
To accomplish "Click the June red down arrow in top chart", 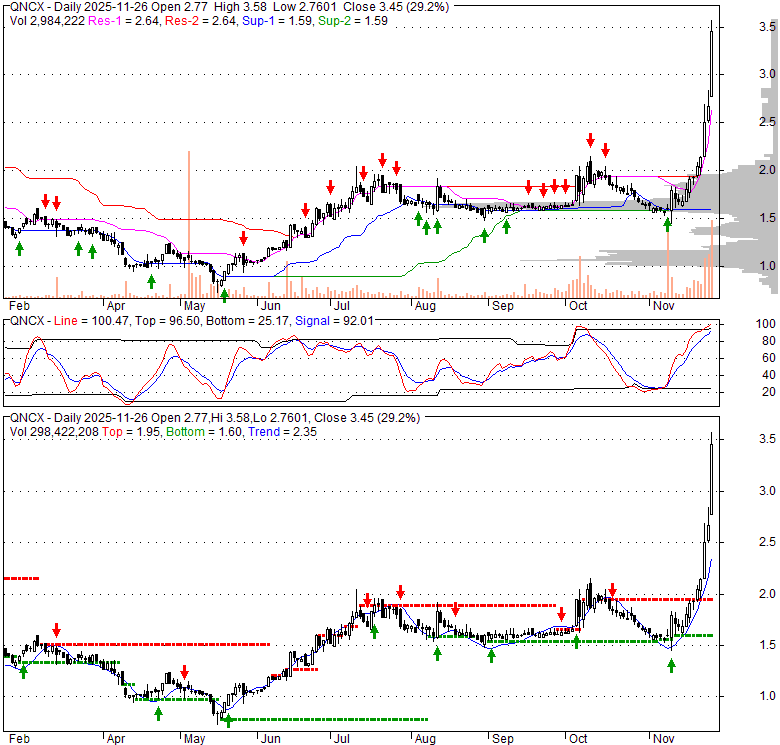I will pos(304,209).
